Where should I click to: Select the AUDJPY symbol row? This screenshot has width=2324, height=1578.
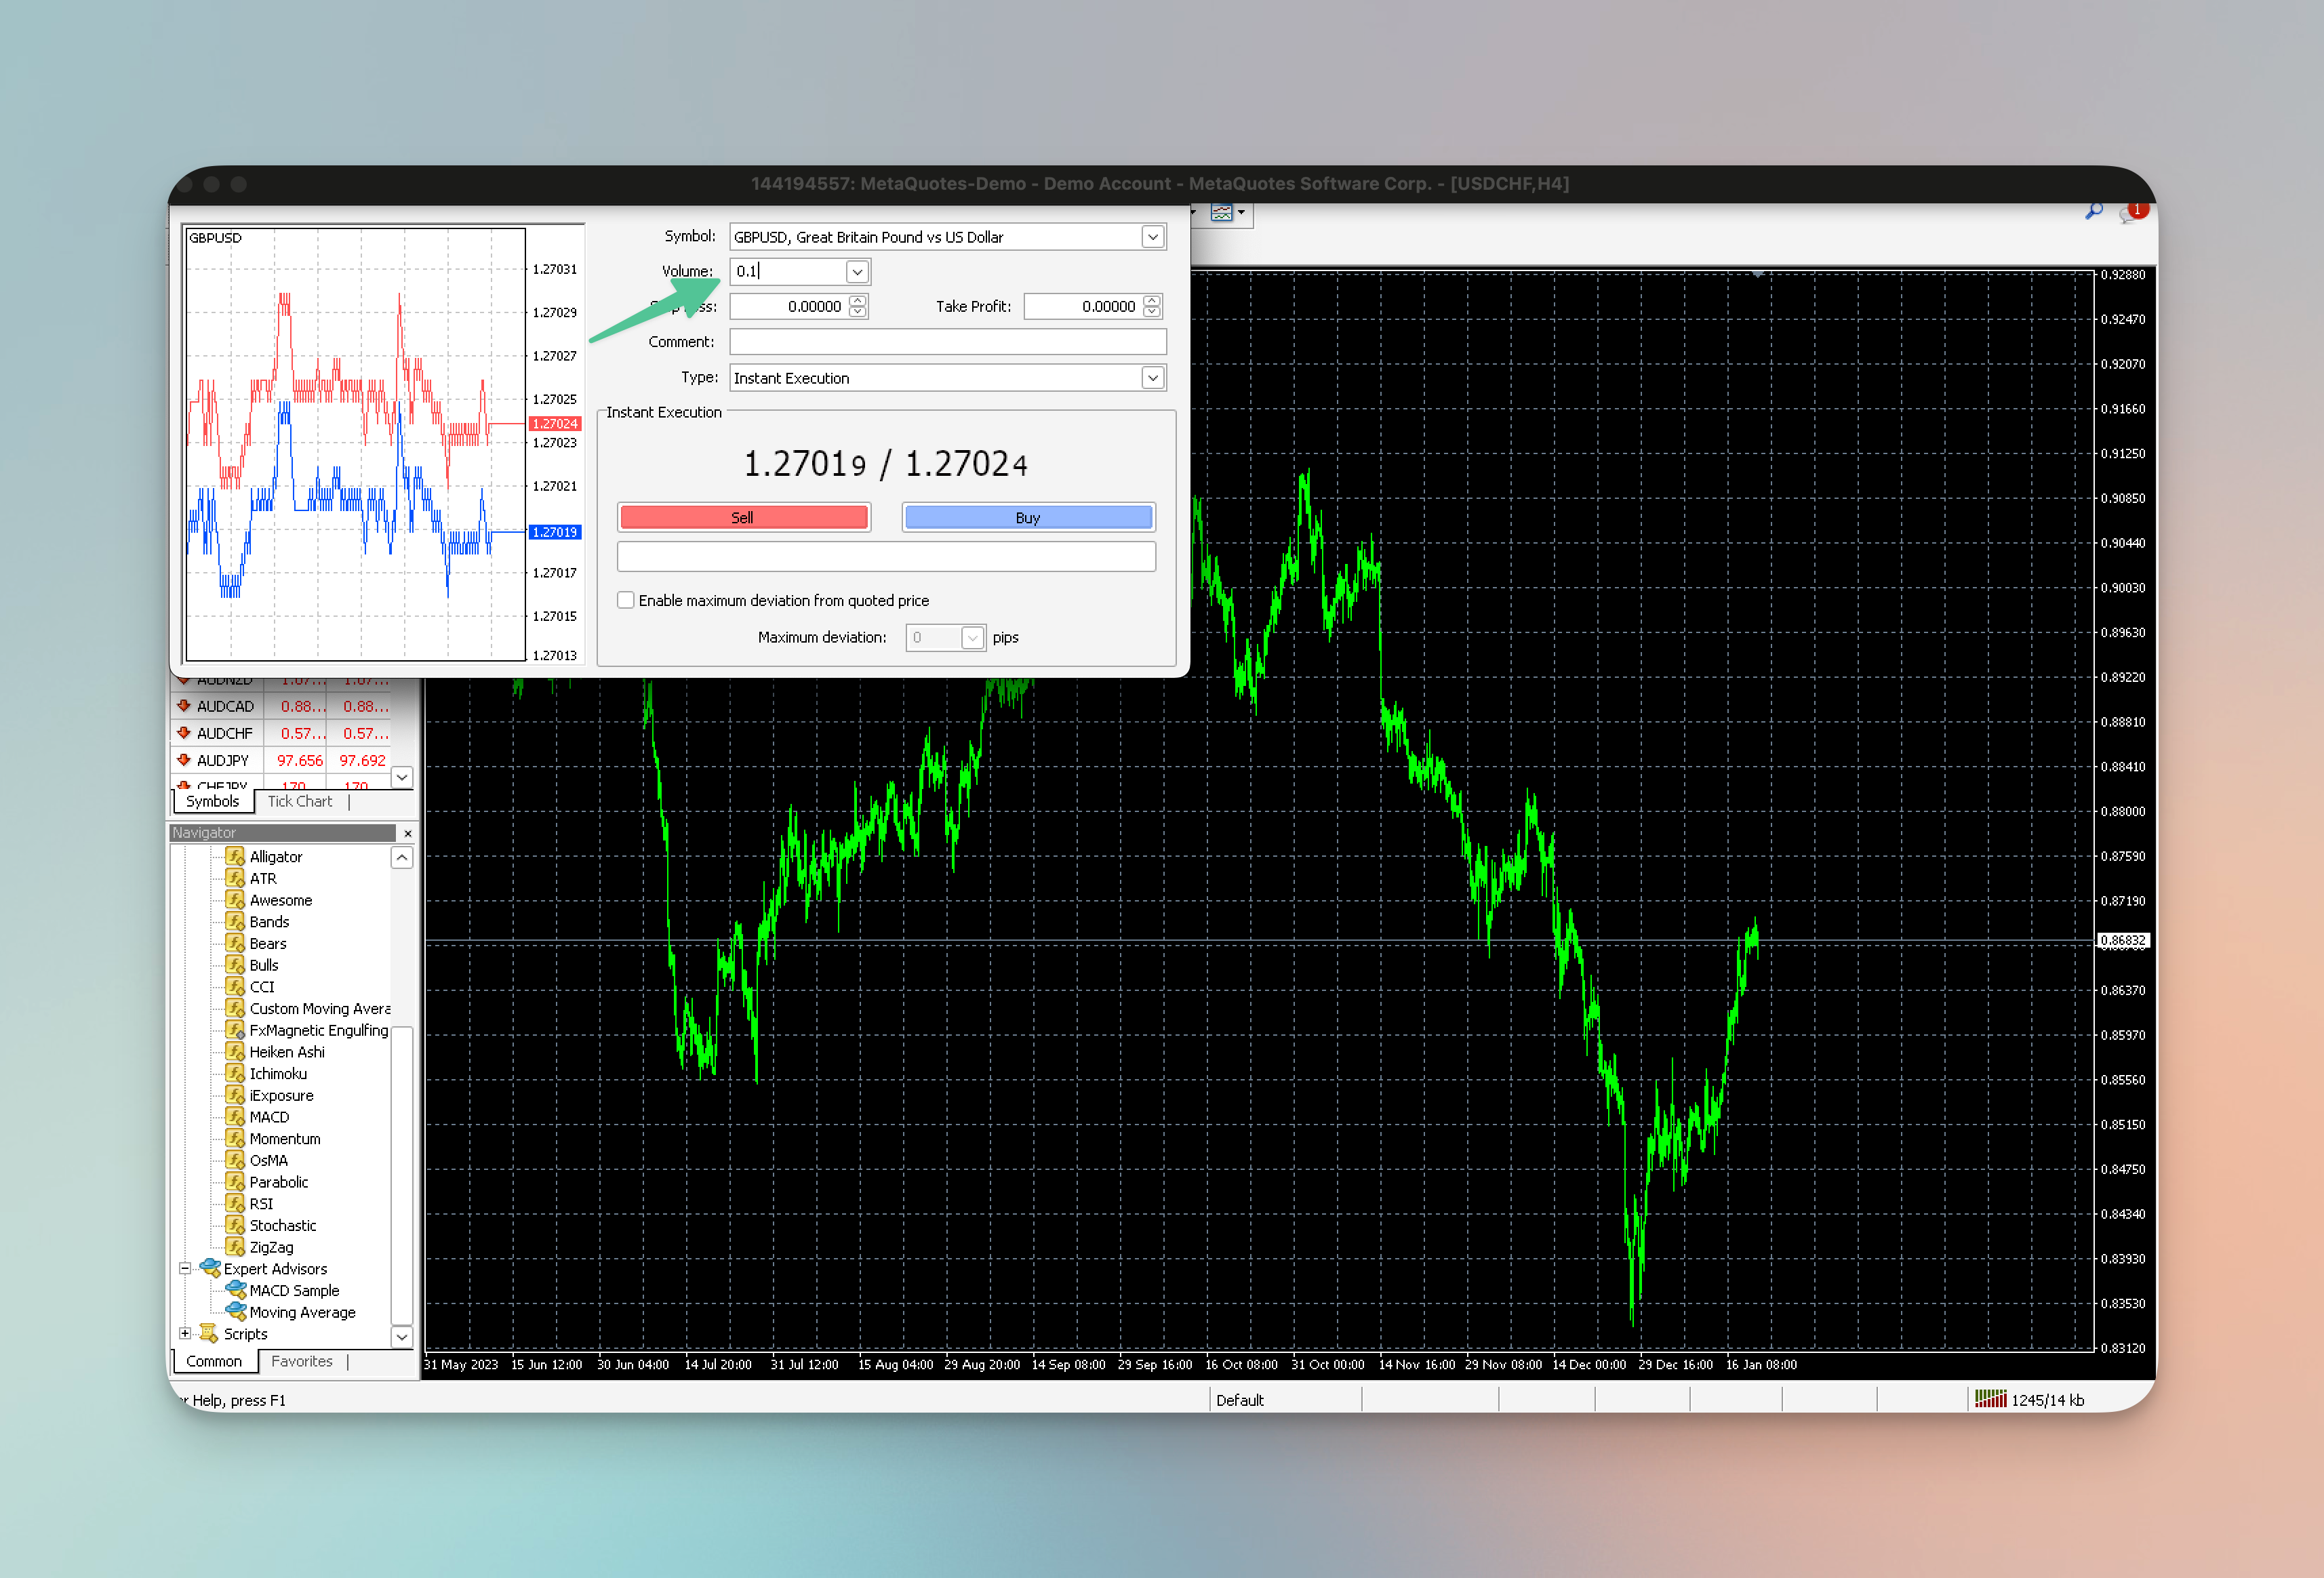point(222,760)
